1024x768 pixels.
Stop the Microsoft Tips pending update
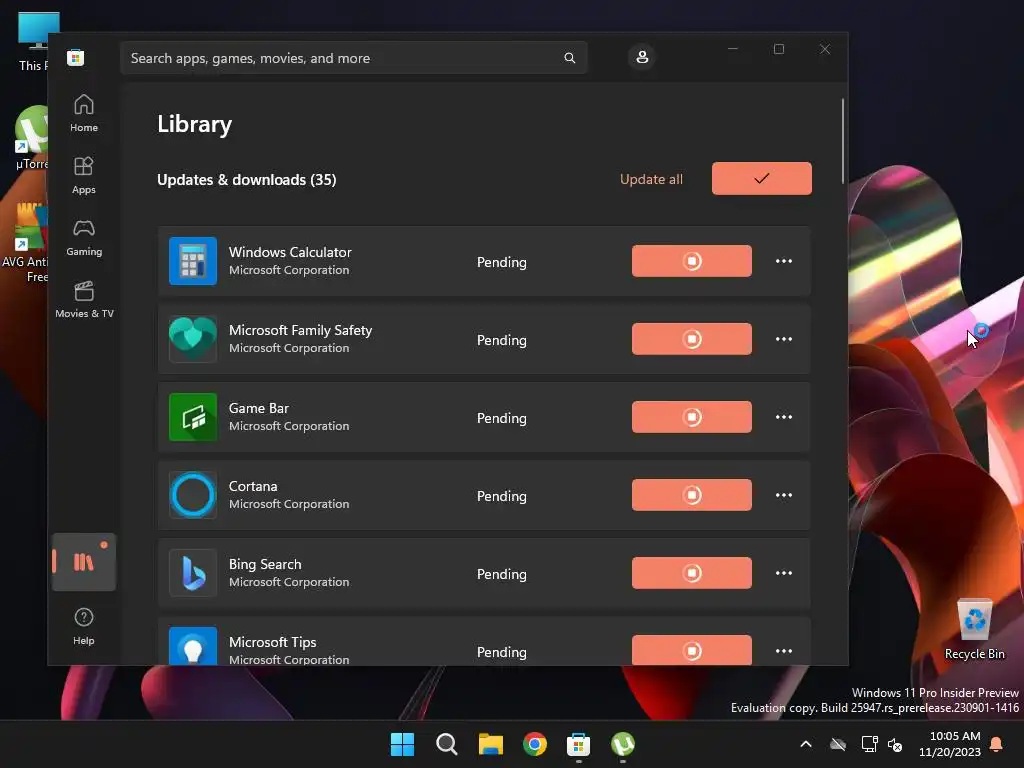point(692,650)
